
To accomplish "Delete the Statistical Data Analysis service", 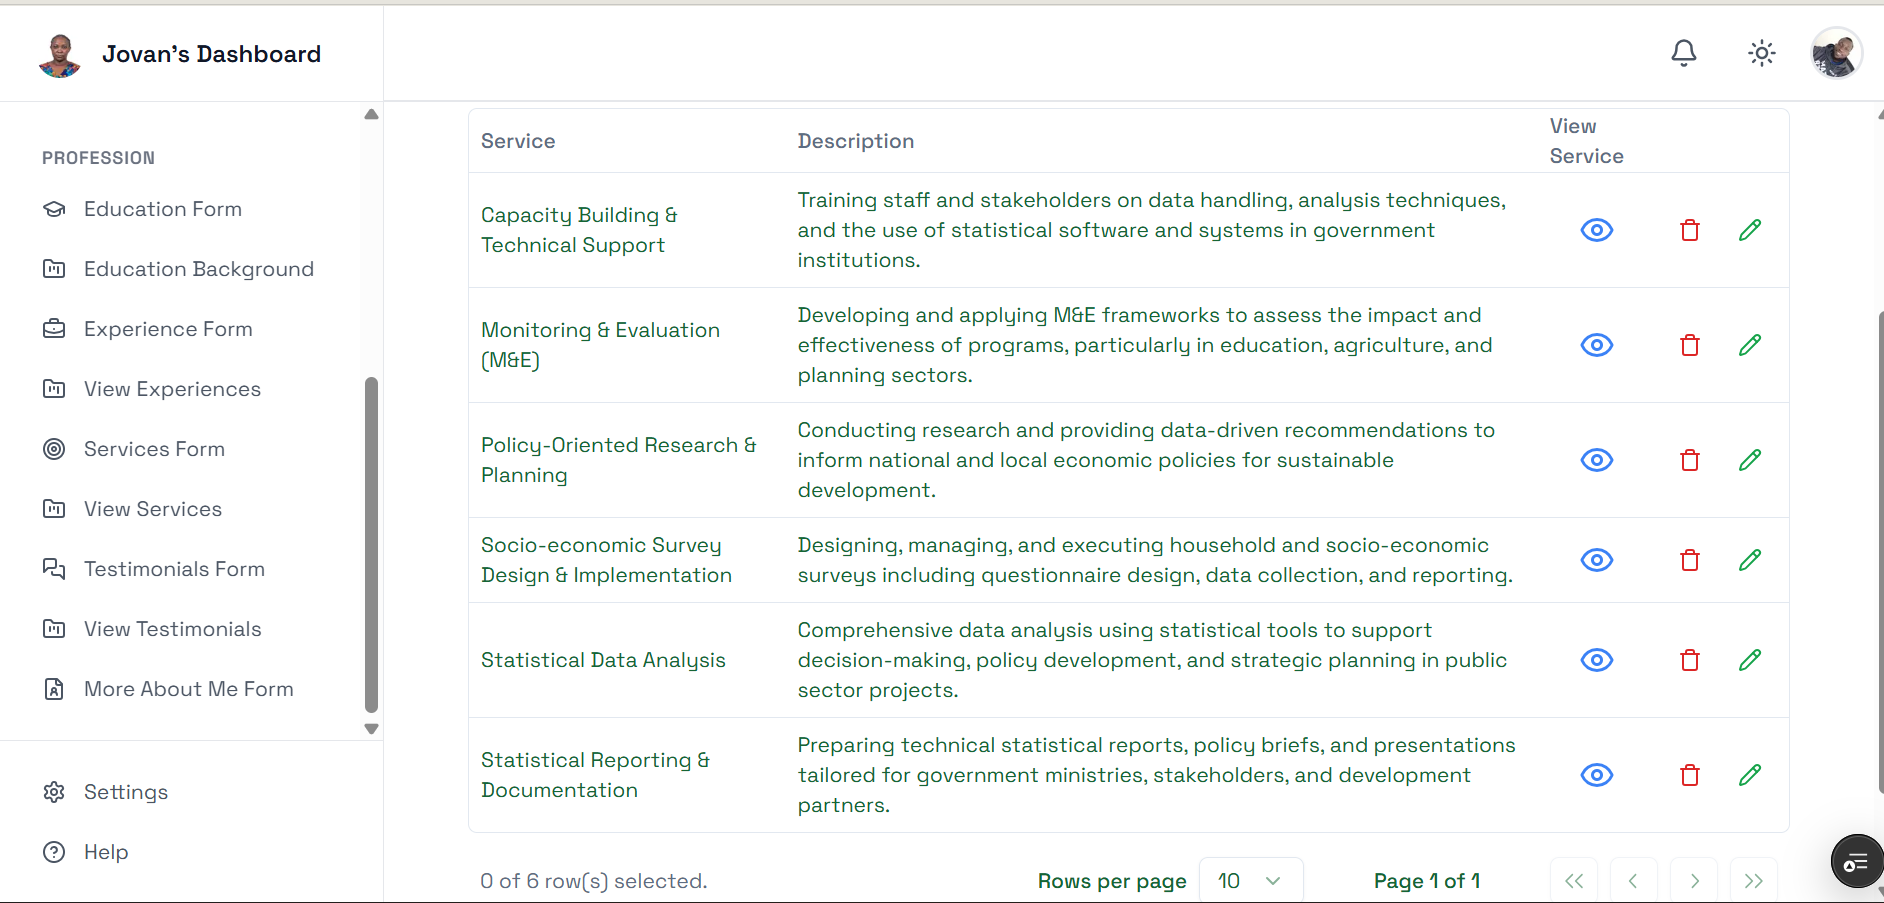I will click(1690, 660).
